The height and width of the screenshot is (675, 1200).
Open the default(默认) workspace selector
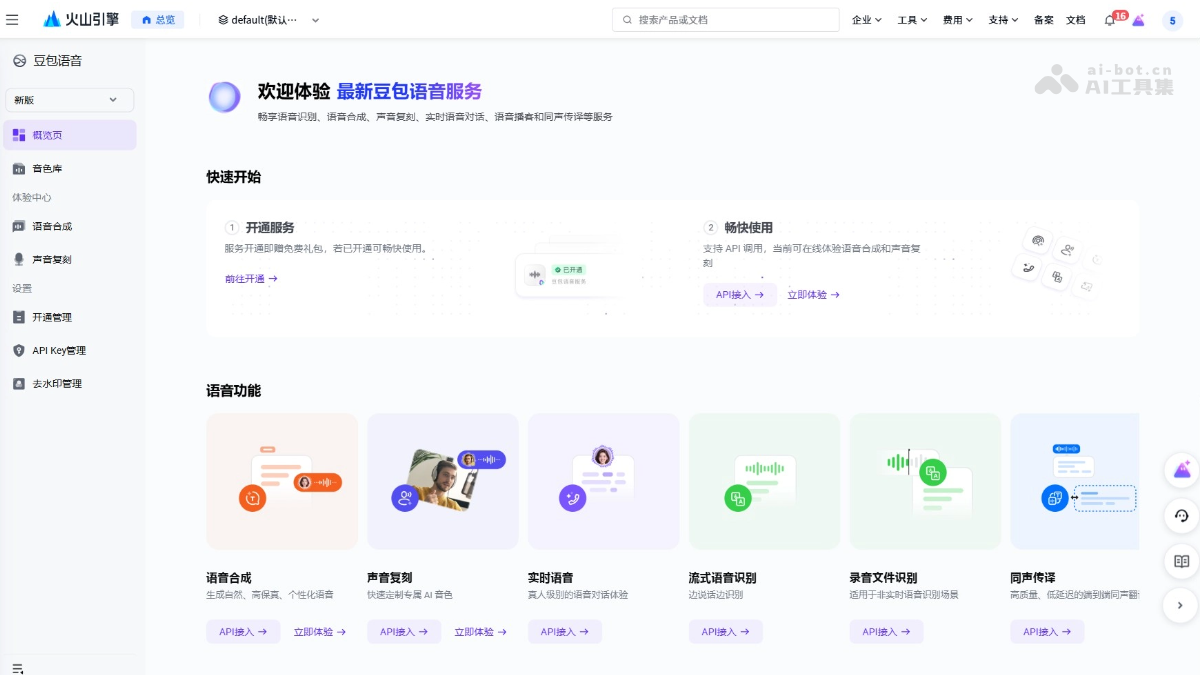[255, 19]
